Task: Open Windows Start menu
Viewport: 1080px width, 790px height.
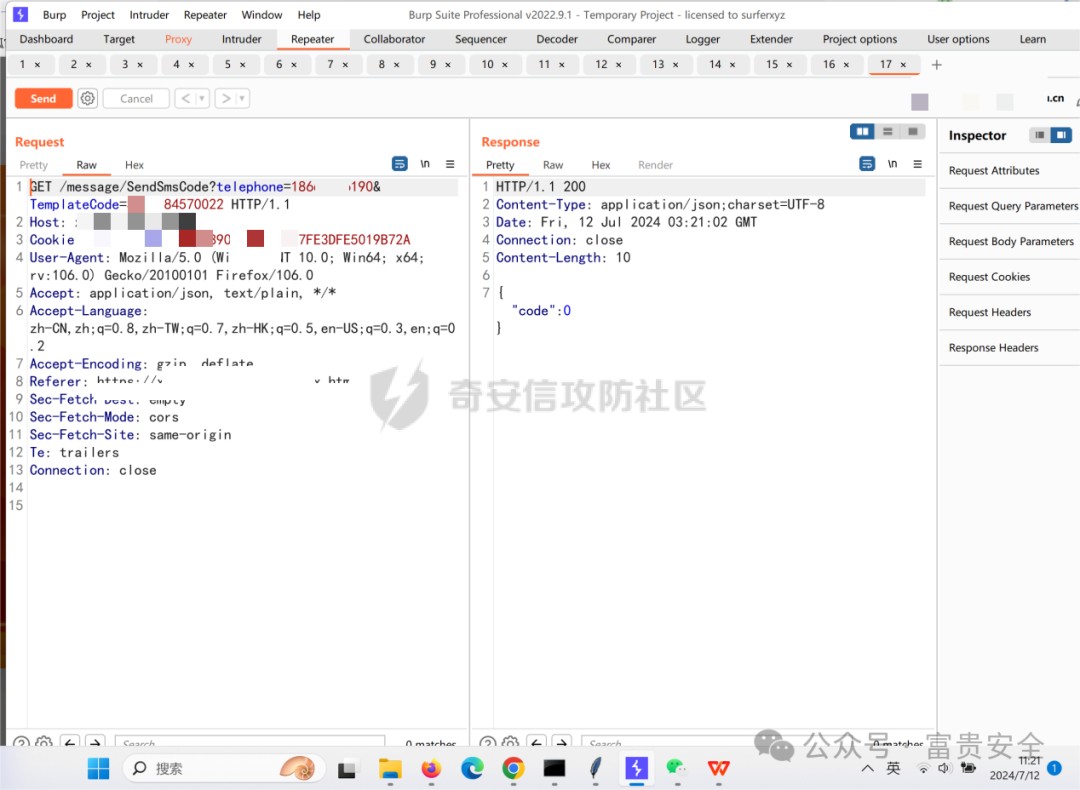Action: tap(98, 768)
